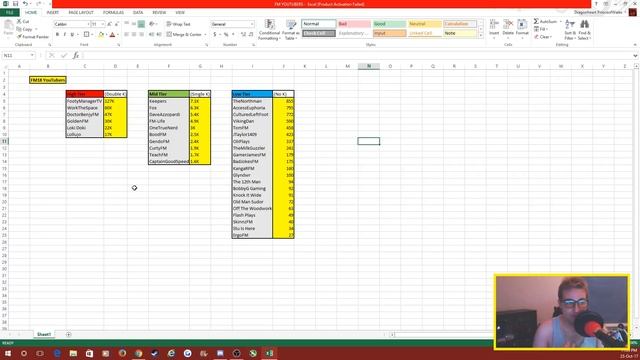Add a new sheet with plus button
This screenshot has height=360, width=640.
coord(68,334)
